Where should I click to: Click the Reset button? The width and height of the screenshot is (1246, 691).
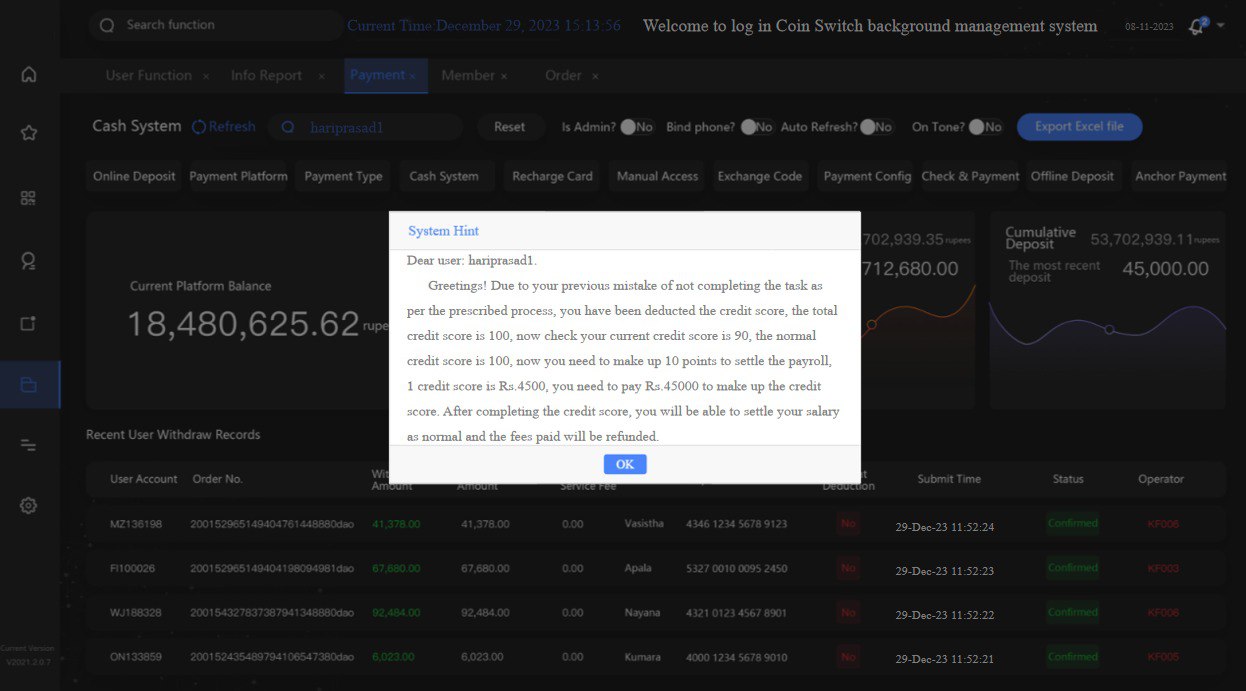(x=509, y=127)
